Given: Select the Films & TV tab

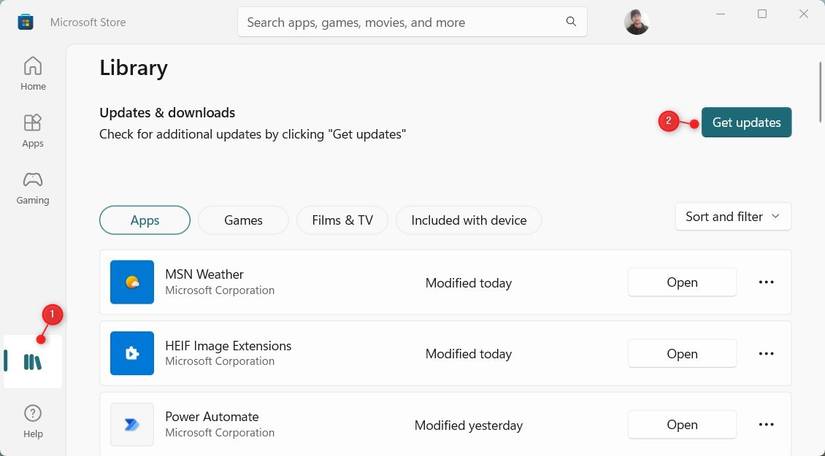Looking at the screenshot, I should pyautogui.click(x=342, y=220).
